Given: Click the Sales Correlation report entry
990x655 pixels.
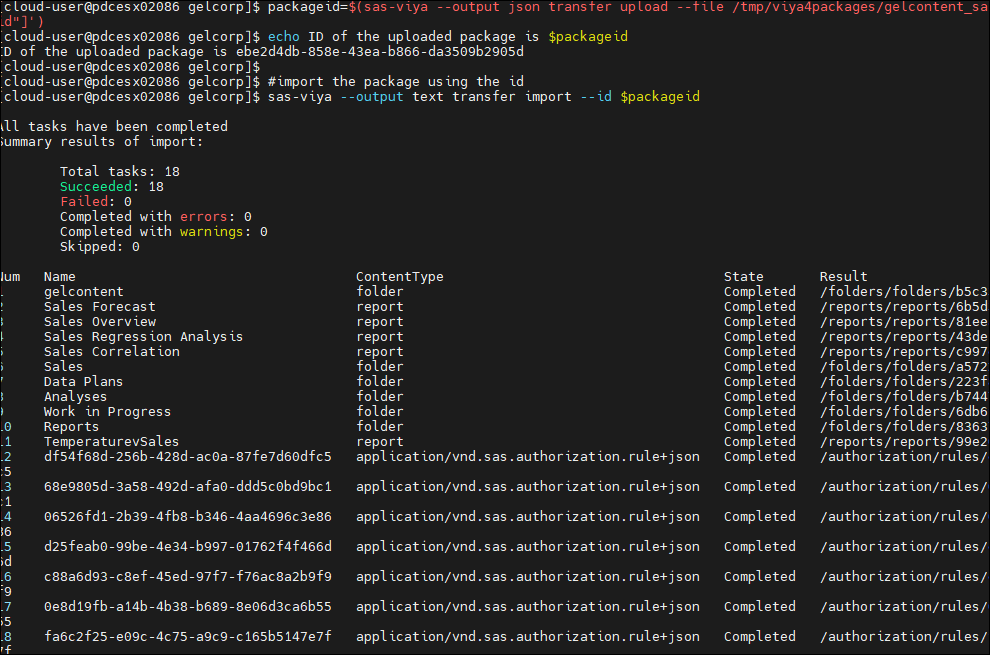Looking at the screenshot, I should click(112, 352).
